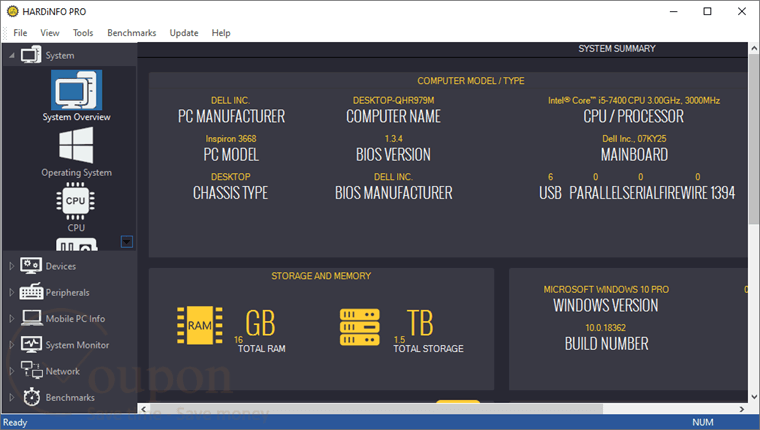Viewport: 760px width, 430px height.
Task: Click the vertical scrollbar up arrow
Action: coord(754,48)
